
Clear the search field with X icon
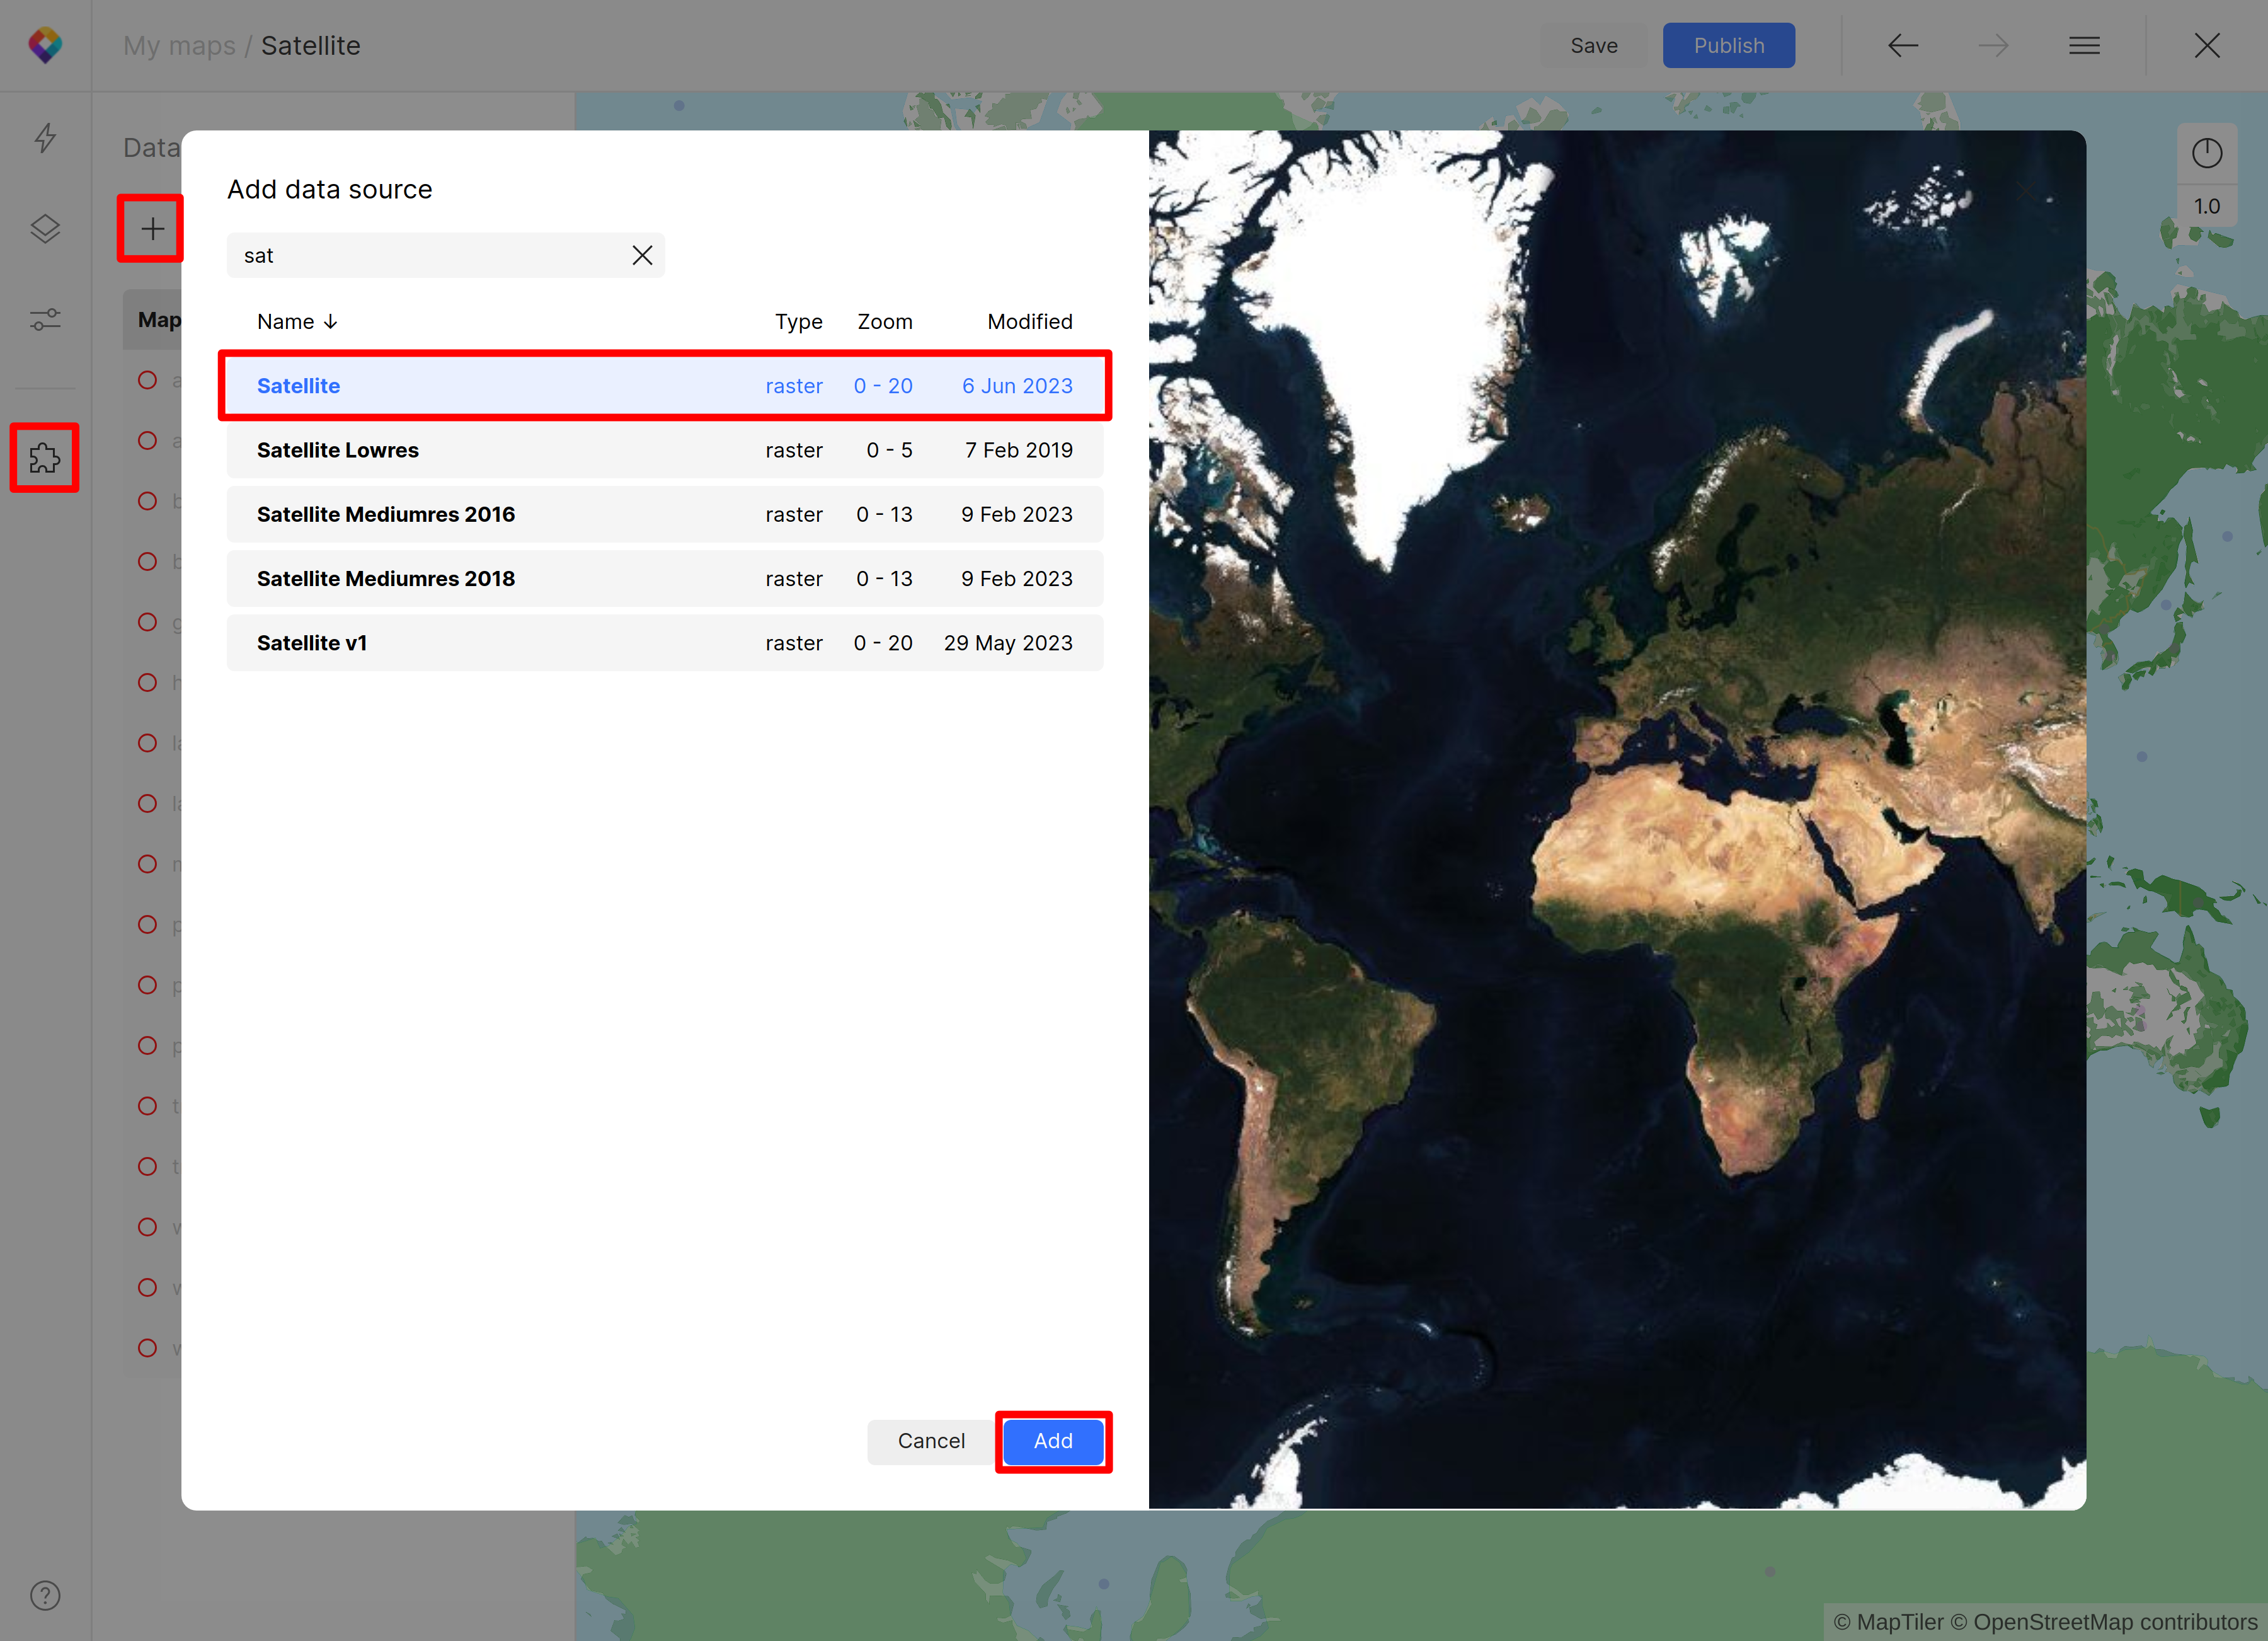coord(642,255)
